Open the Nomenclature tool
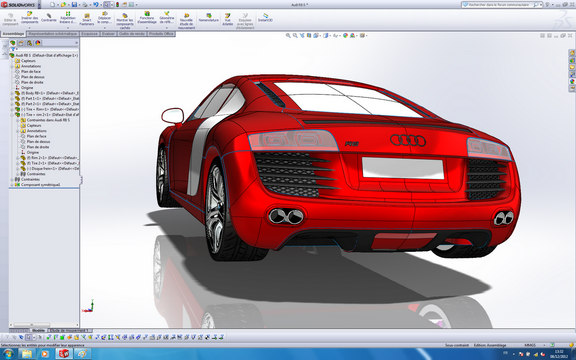 pyautogui.click(x=209, y=18)
